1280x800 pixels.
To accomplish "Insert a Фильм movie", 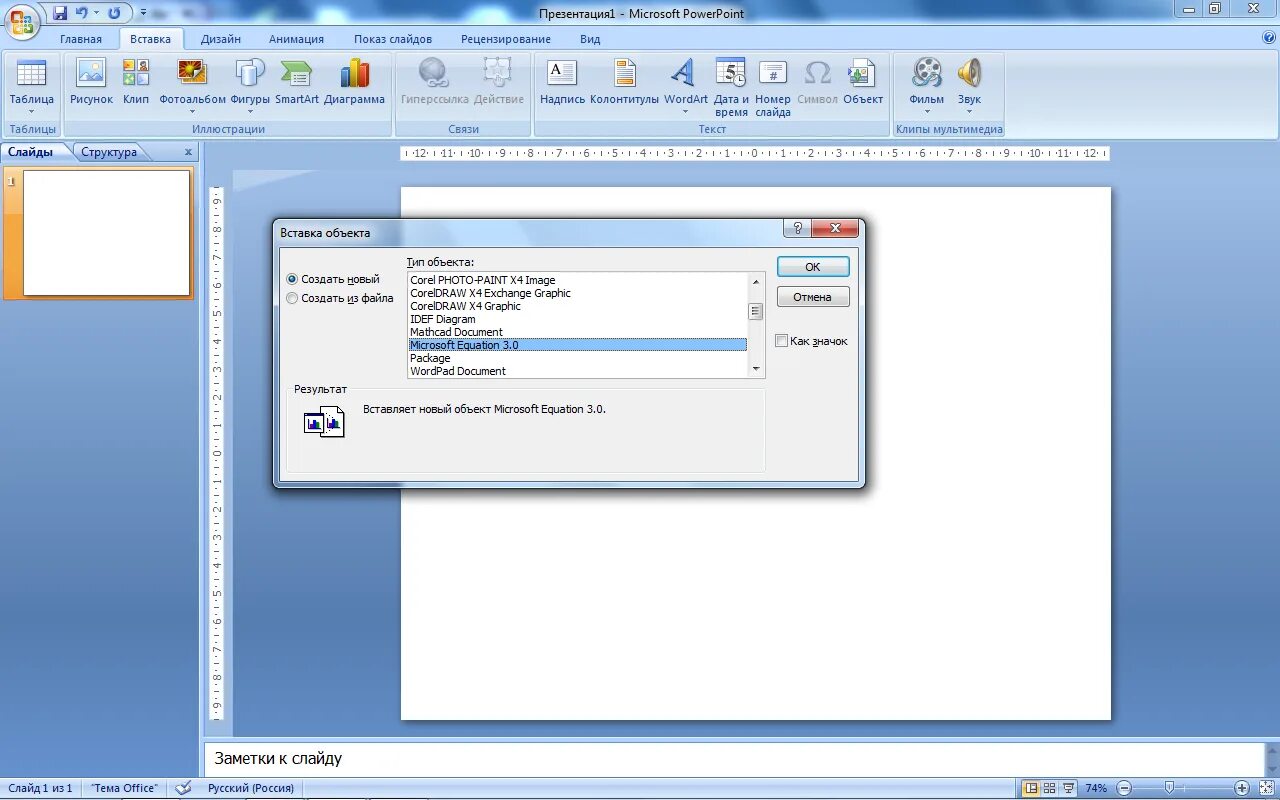I will [927, 87].
